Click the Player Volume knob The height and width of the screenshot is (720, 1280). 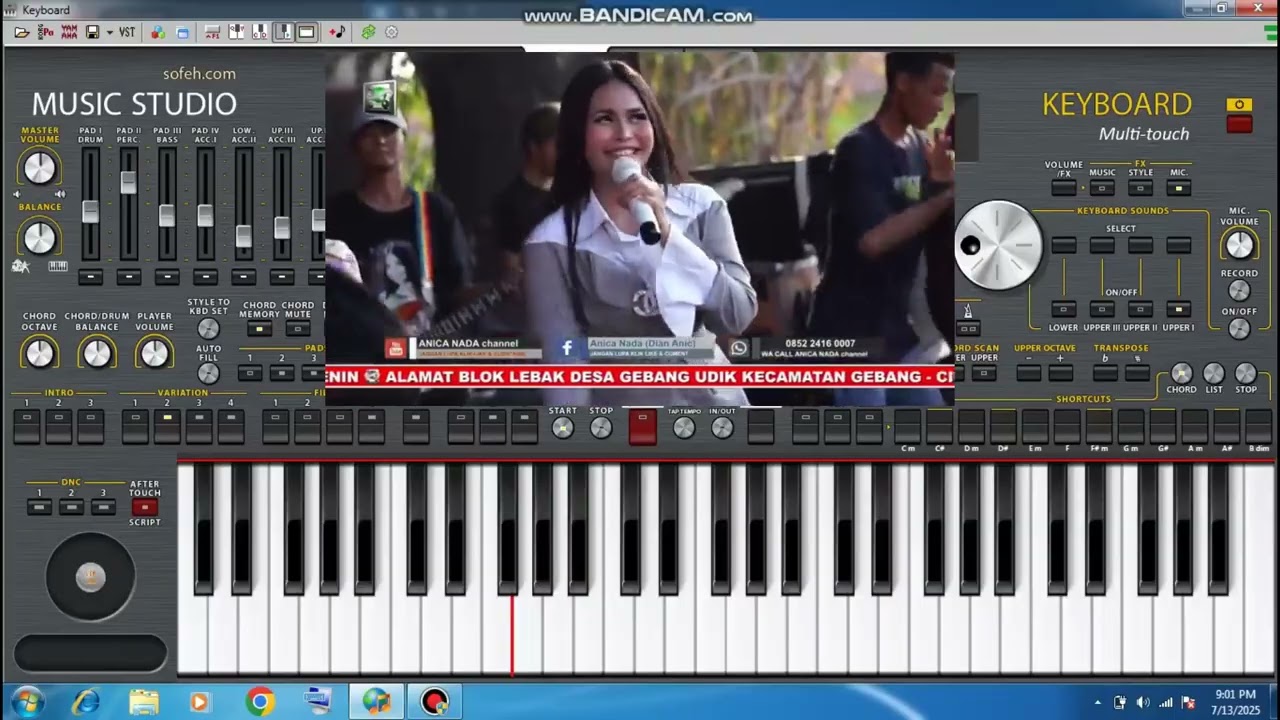[155, 352]
